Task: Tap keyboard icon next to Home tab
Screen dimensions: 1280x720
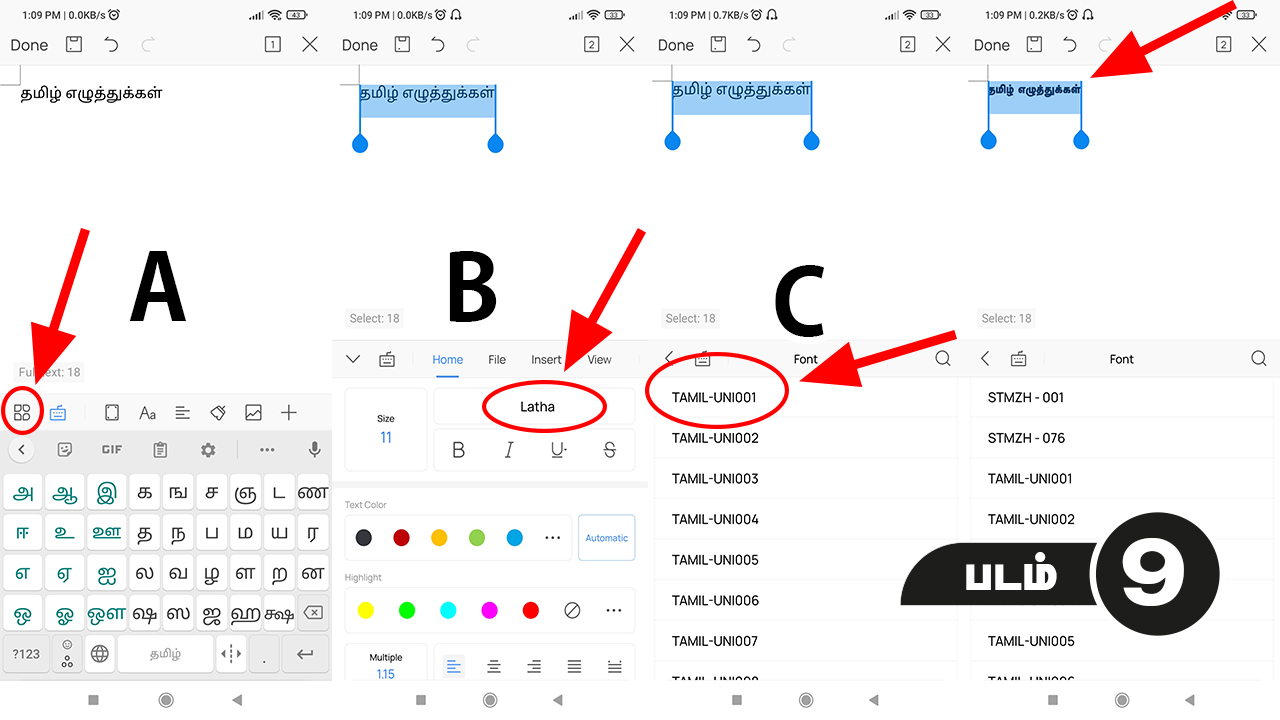Action: (387, 359)
